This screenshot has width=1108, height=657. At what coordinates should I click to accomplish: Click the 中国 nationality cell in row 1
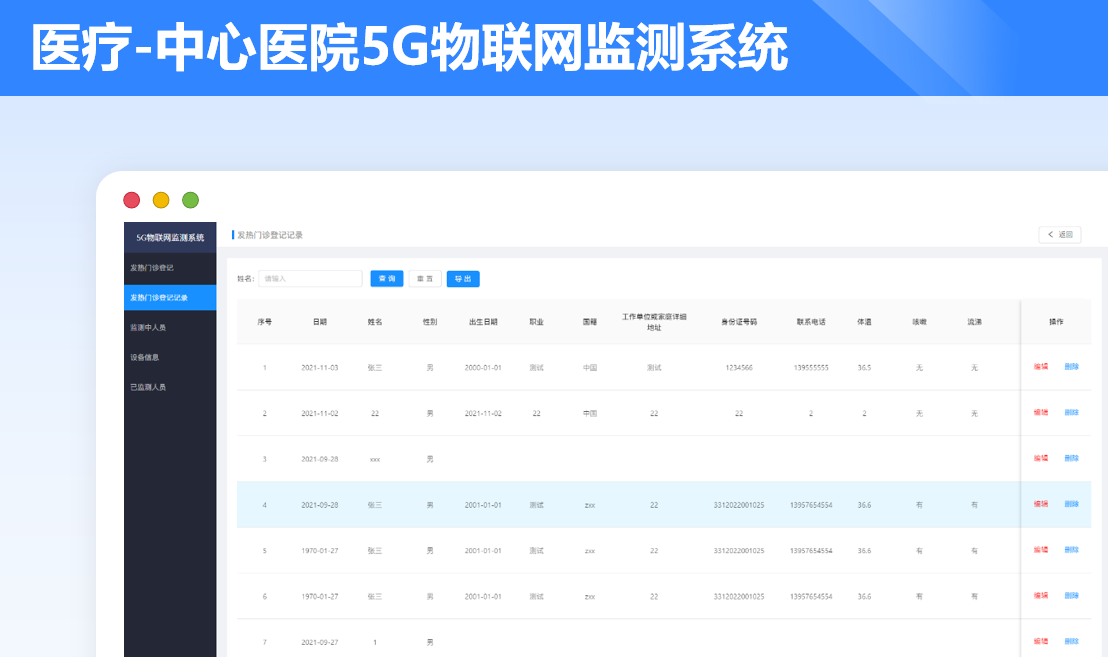point(590,367)
